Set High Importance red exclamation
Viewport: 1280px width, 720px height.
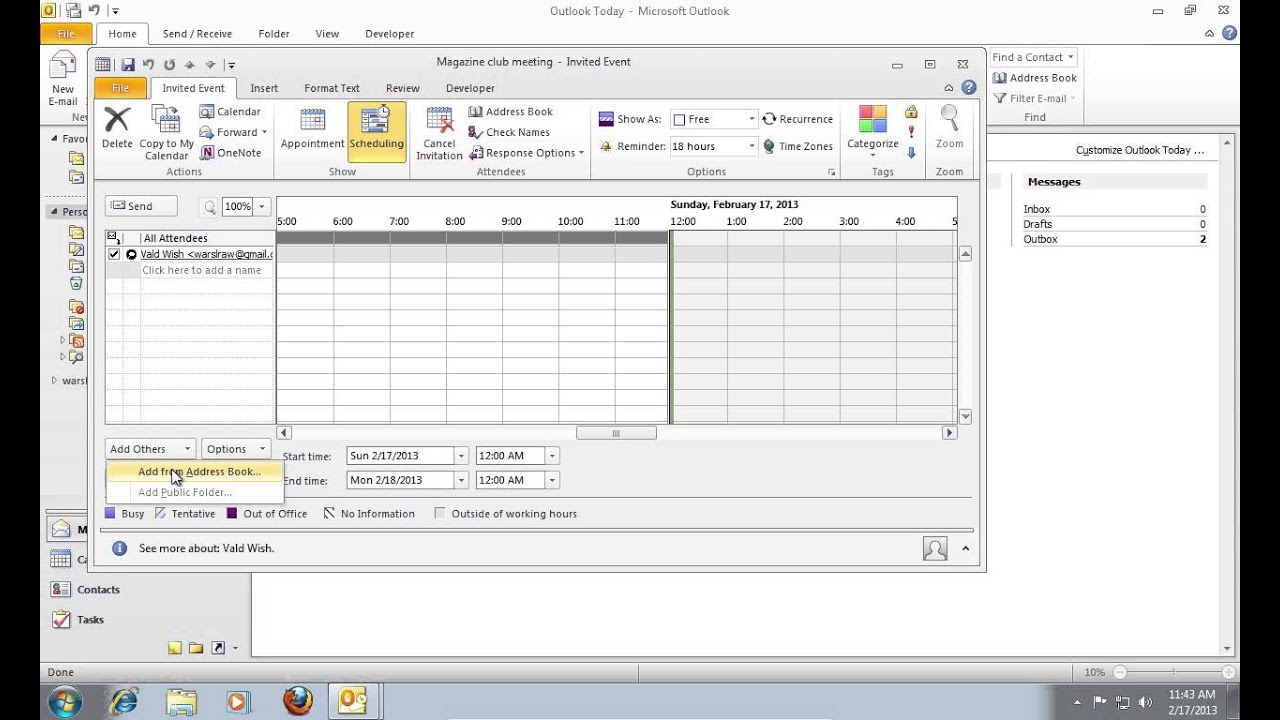point(911,132)
